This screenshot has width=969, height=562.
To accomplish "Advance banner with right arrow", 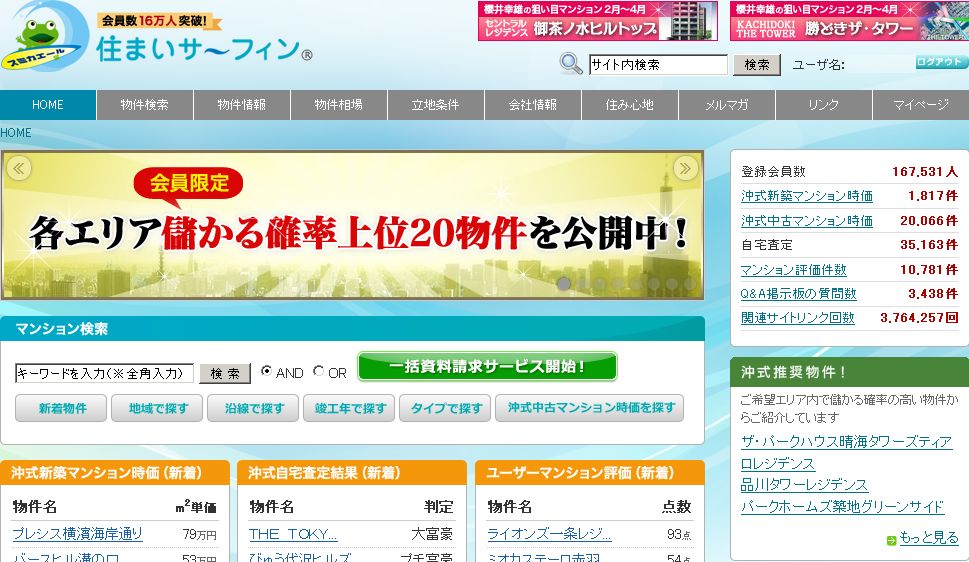I will 686,167.
